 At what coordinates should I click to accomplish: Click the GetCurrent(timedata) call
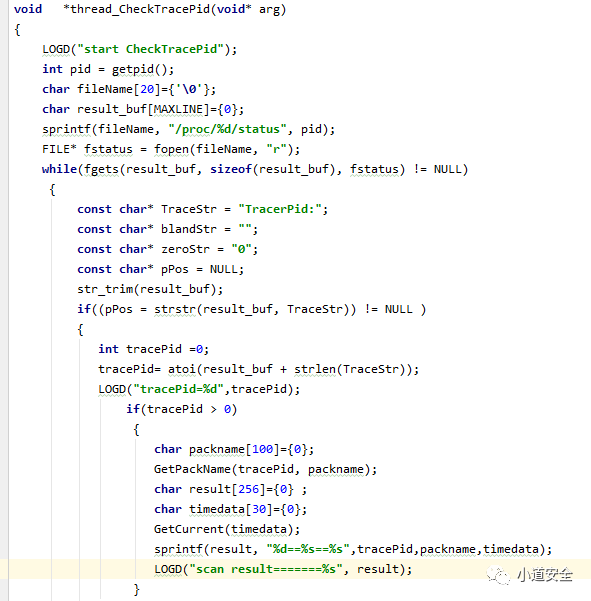(227, 529)
